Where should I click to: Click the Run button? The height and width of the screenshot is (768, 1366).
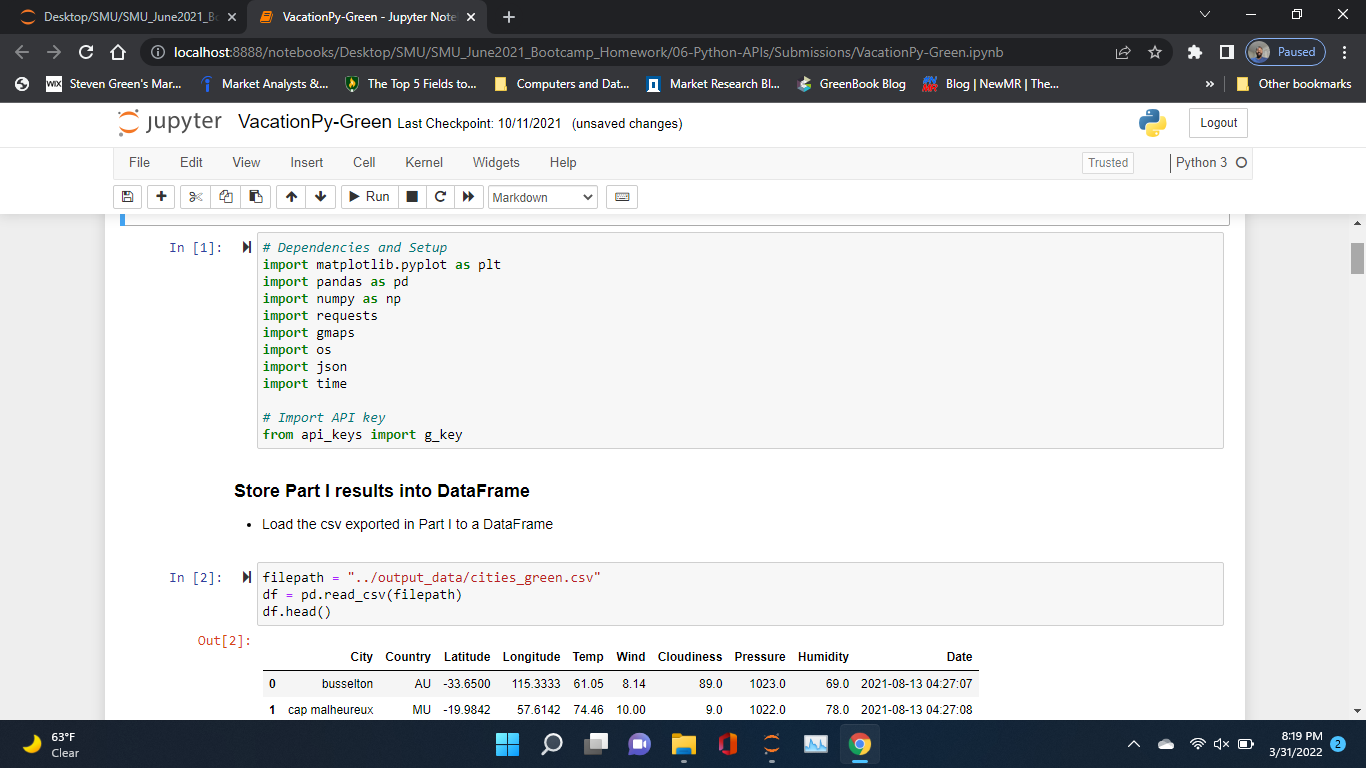(x=369, y=197)
